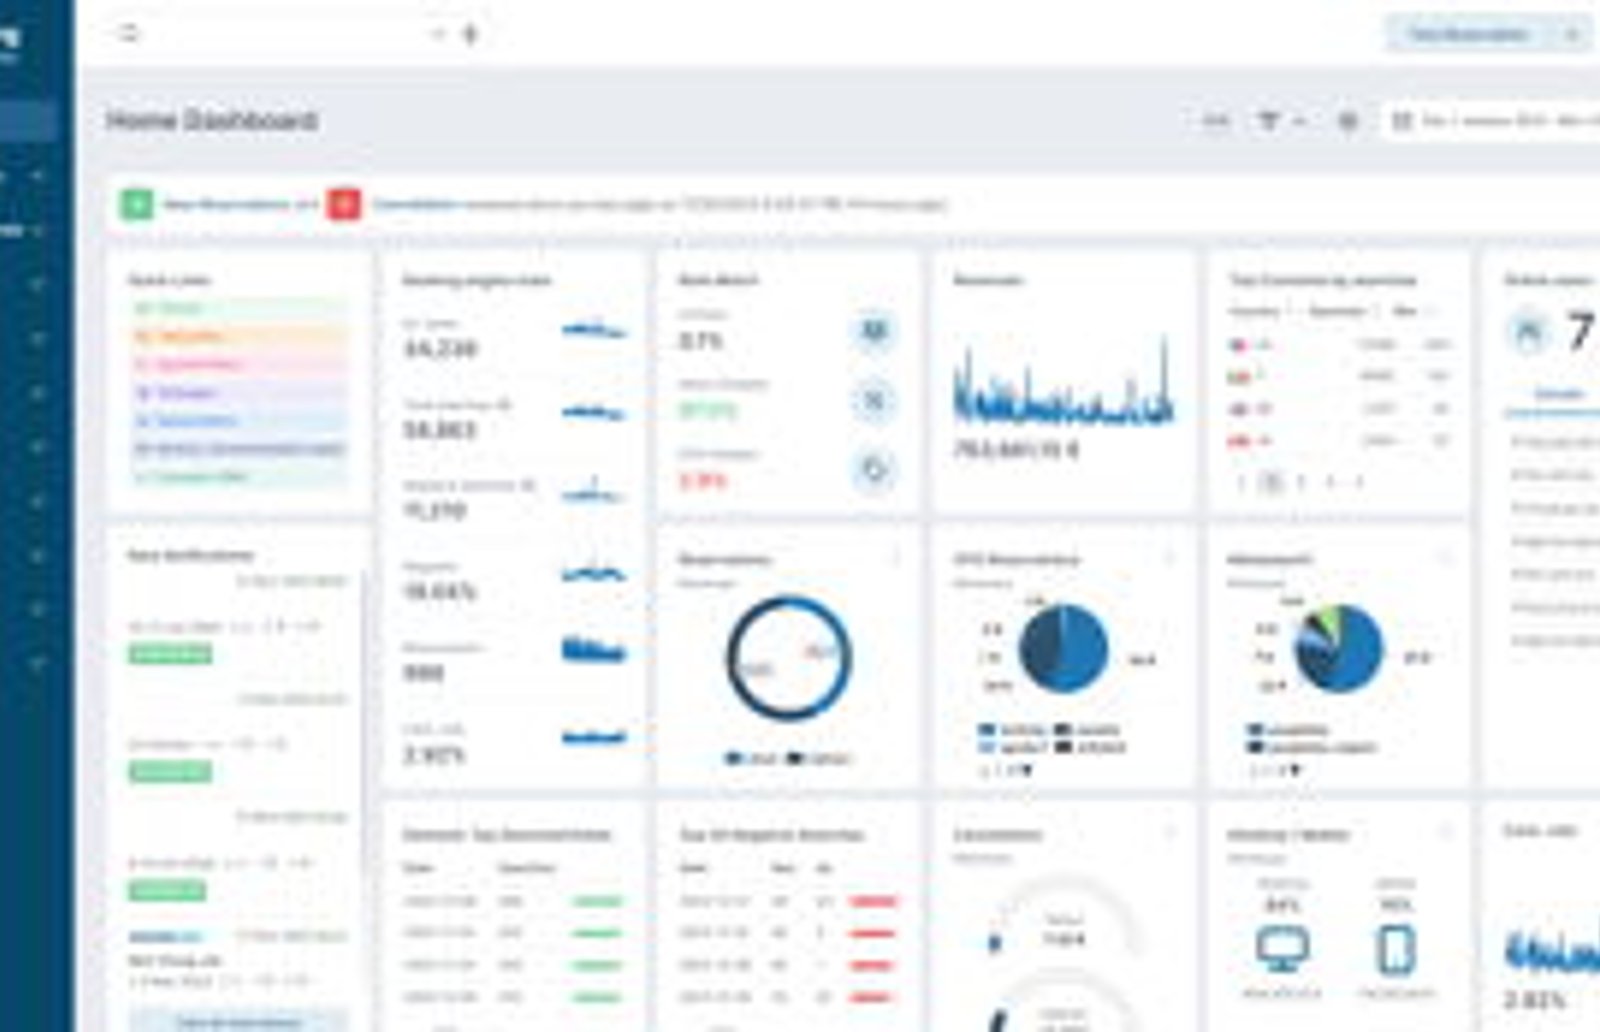Open the Cancellations link in alert bar

point(415,204)
